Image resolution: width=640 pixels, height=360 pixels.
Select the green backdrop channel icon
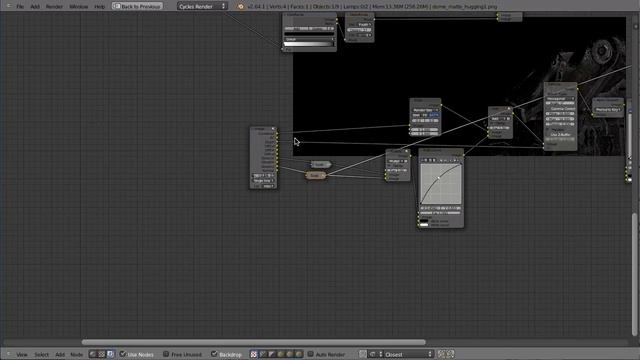[x=289, y=354]
